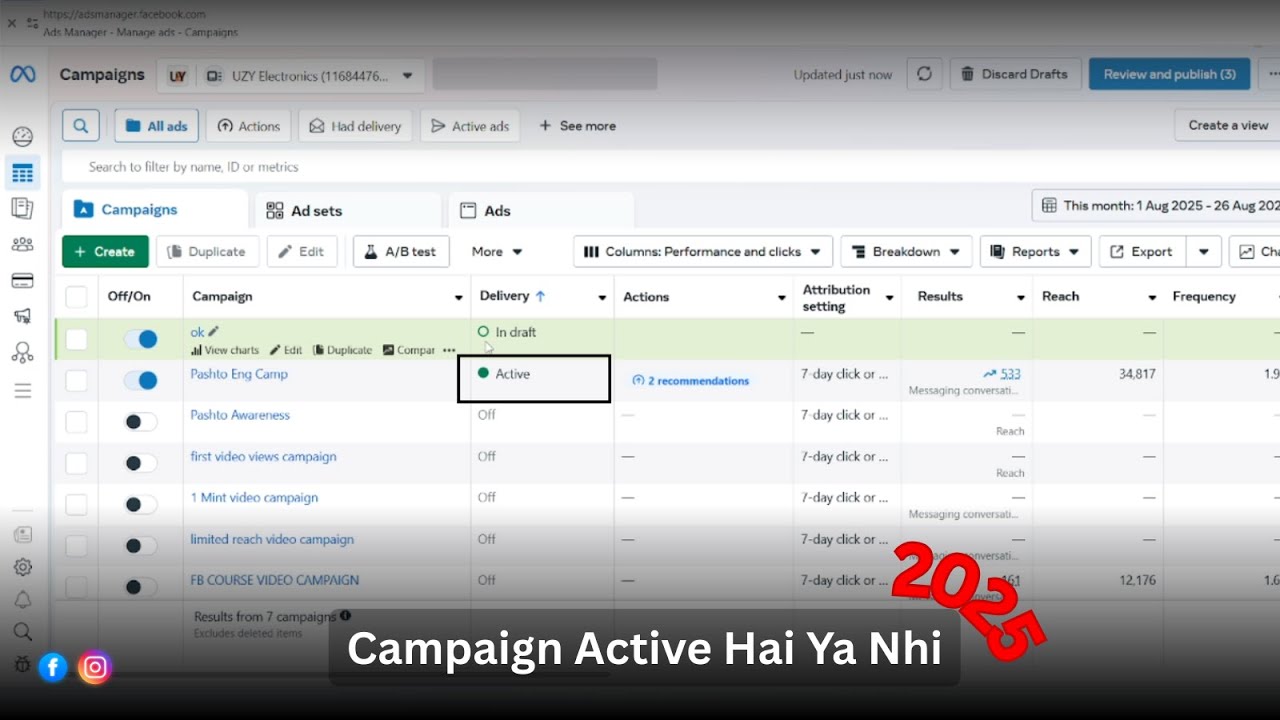1280x720 pixels.
Task: Click the Charts button at toolbar edge
Action: (1256, 252)
